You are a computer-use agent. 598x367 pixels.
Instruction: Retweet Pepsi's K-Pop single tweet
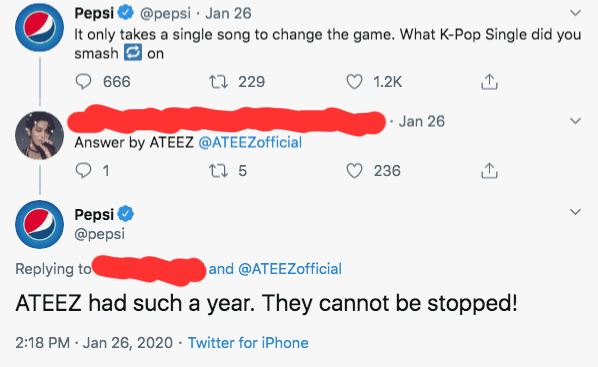(218, 82)
